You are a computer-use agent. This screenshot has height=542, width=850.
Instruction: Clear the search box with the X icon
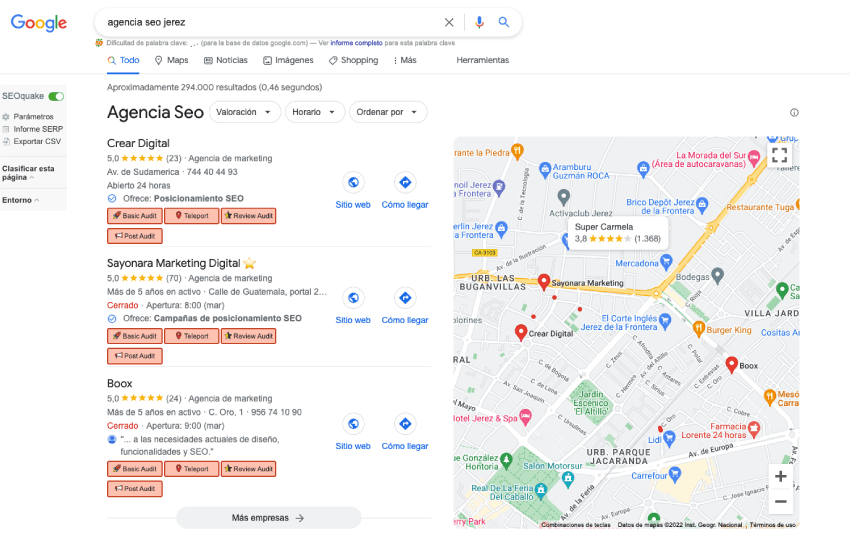pos(449,22)
